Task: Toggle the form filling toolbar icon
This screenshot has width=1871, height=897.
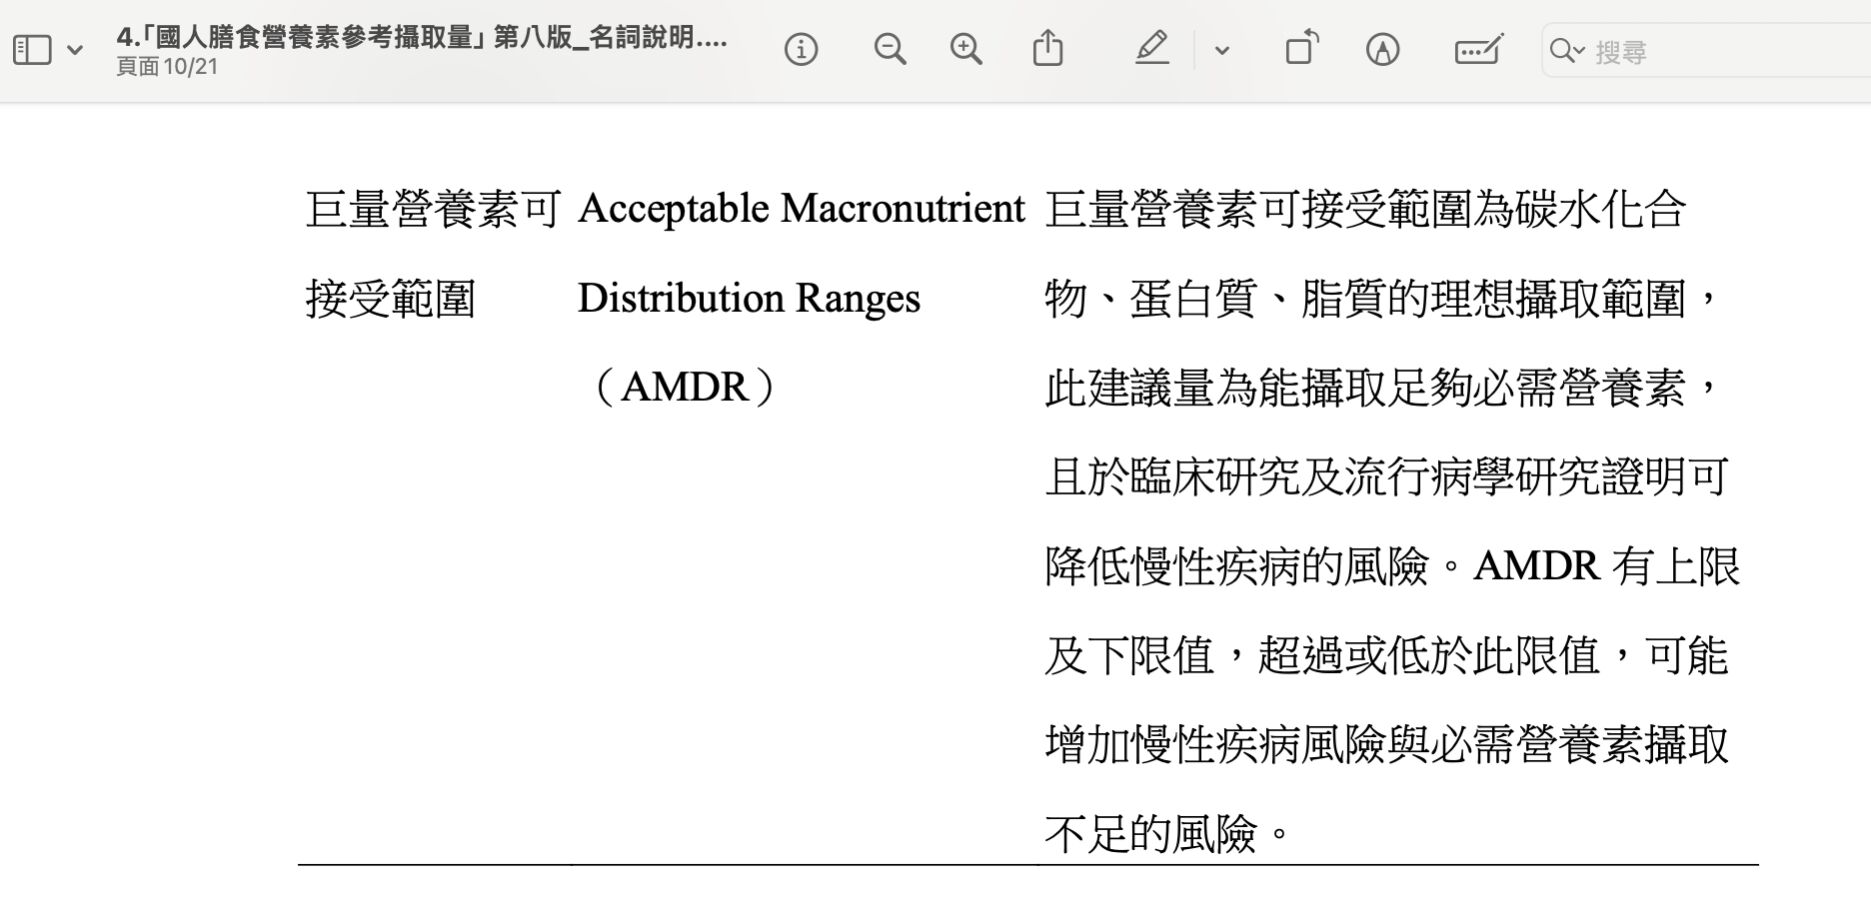Action: (1478, 50)
